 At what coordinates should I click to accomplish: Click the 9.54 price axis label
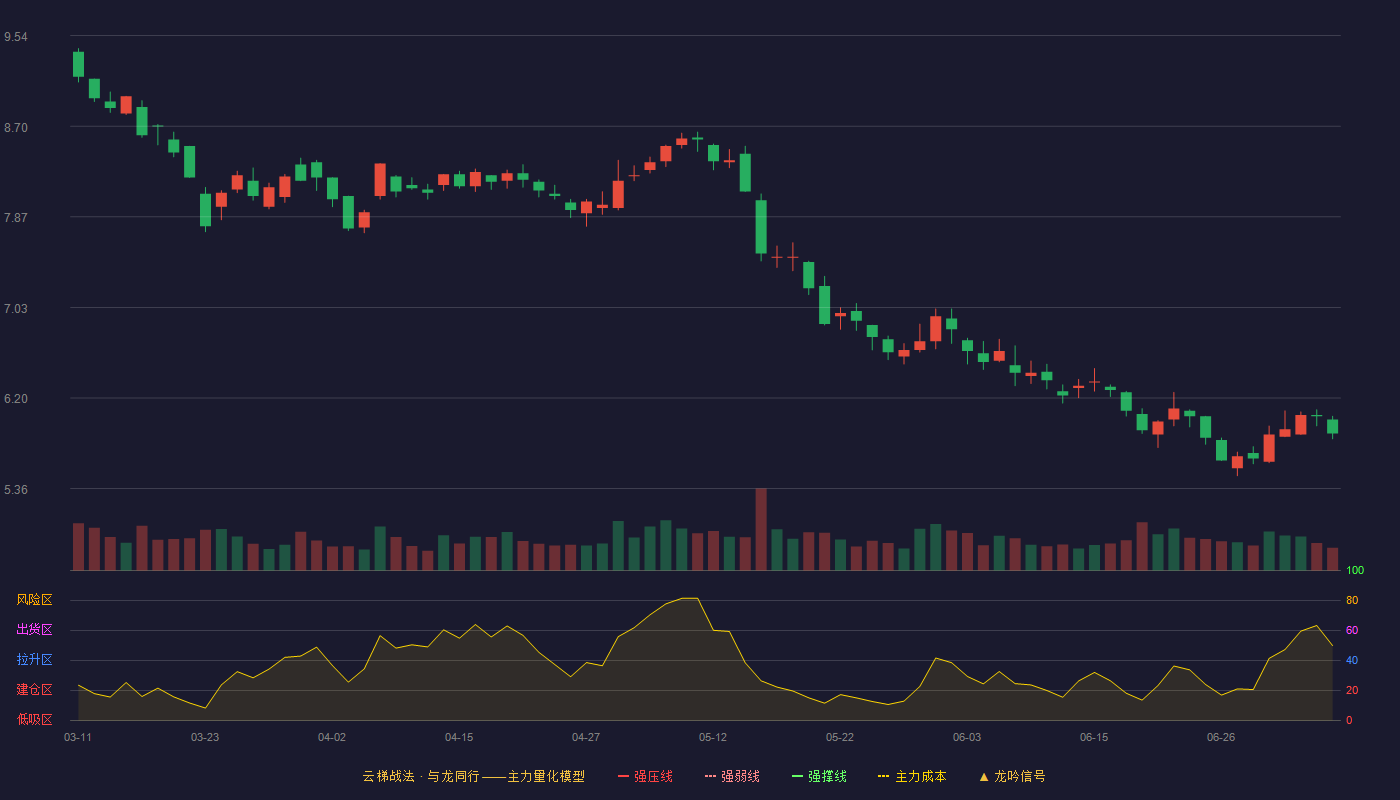click(16, 37)
